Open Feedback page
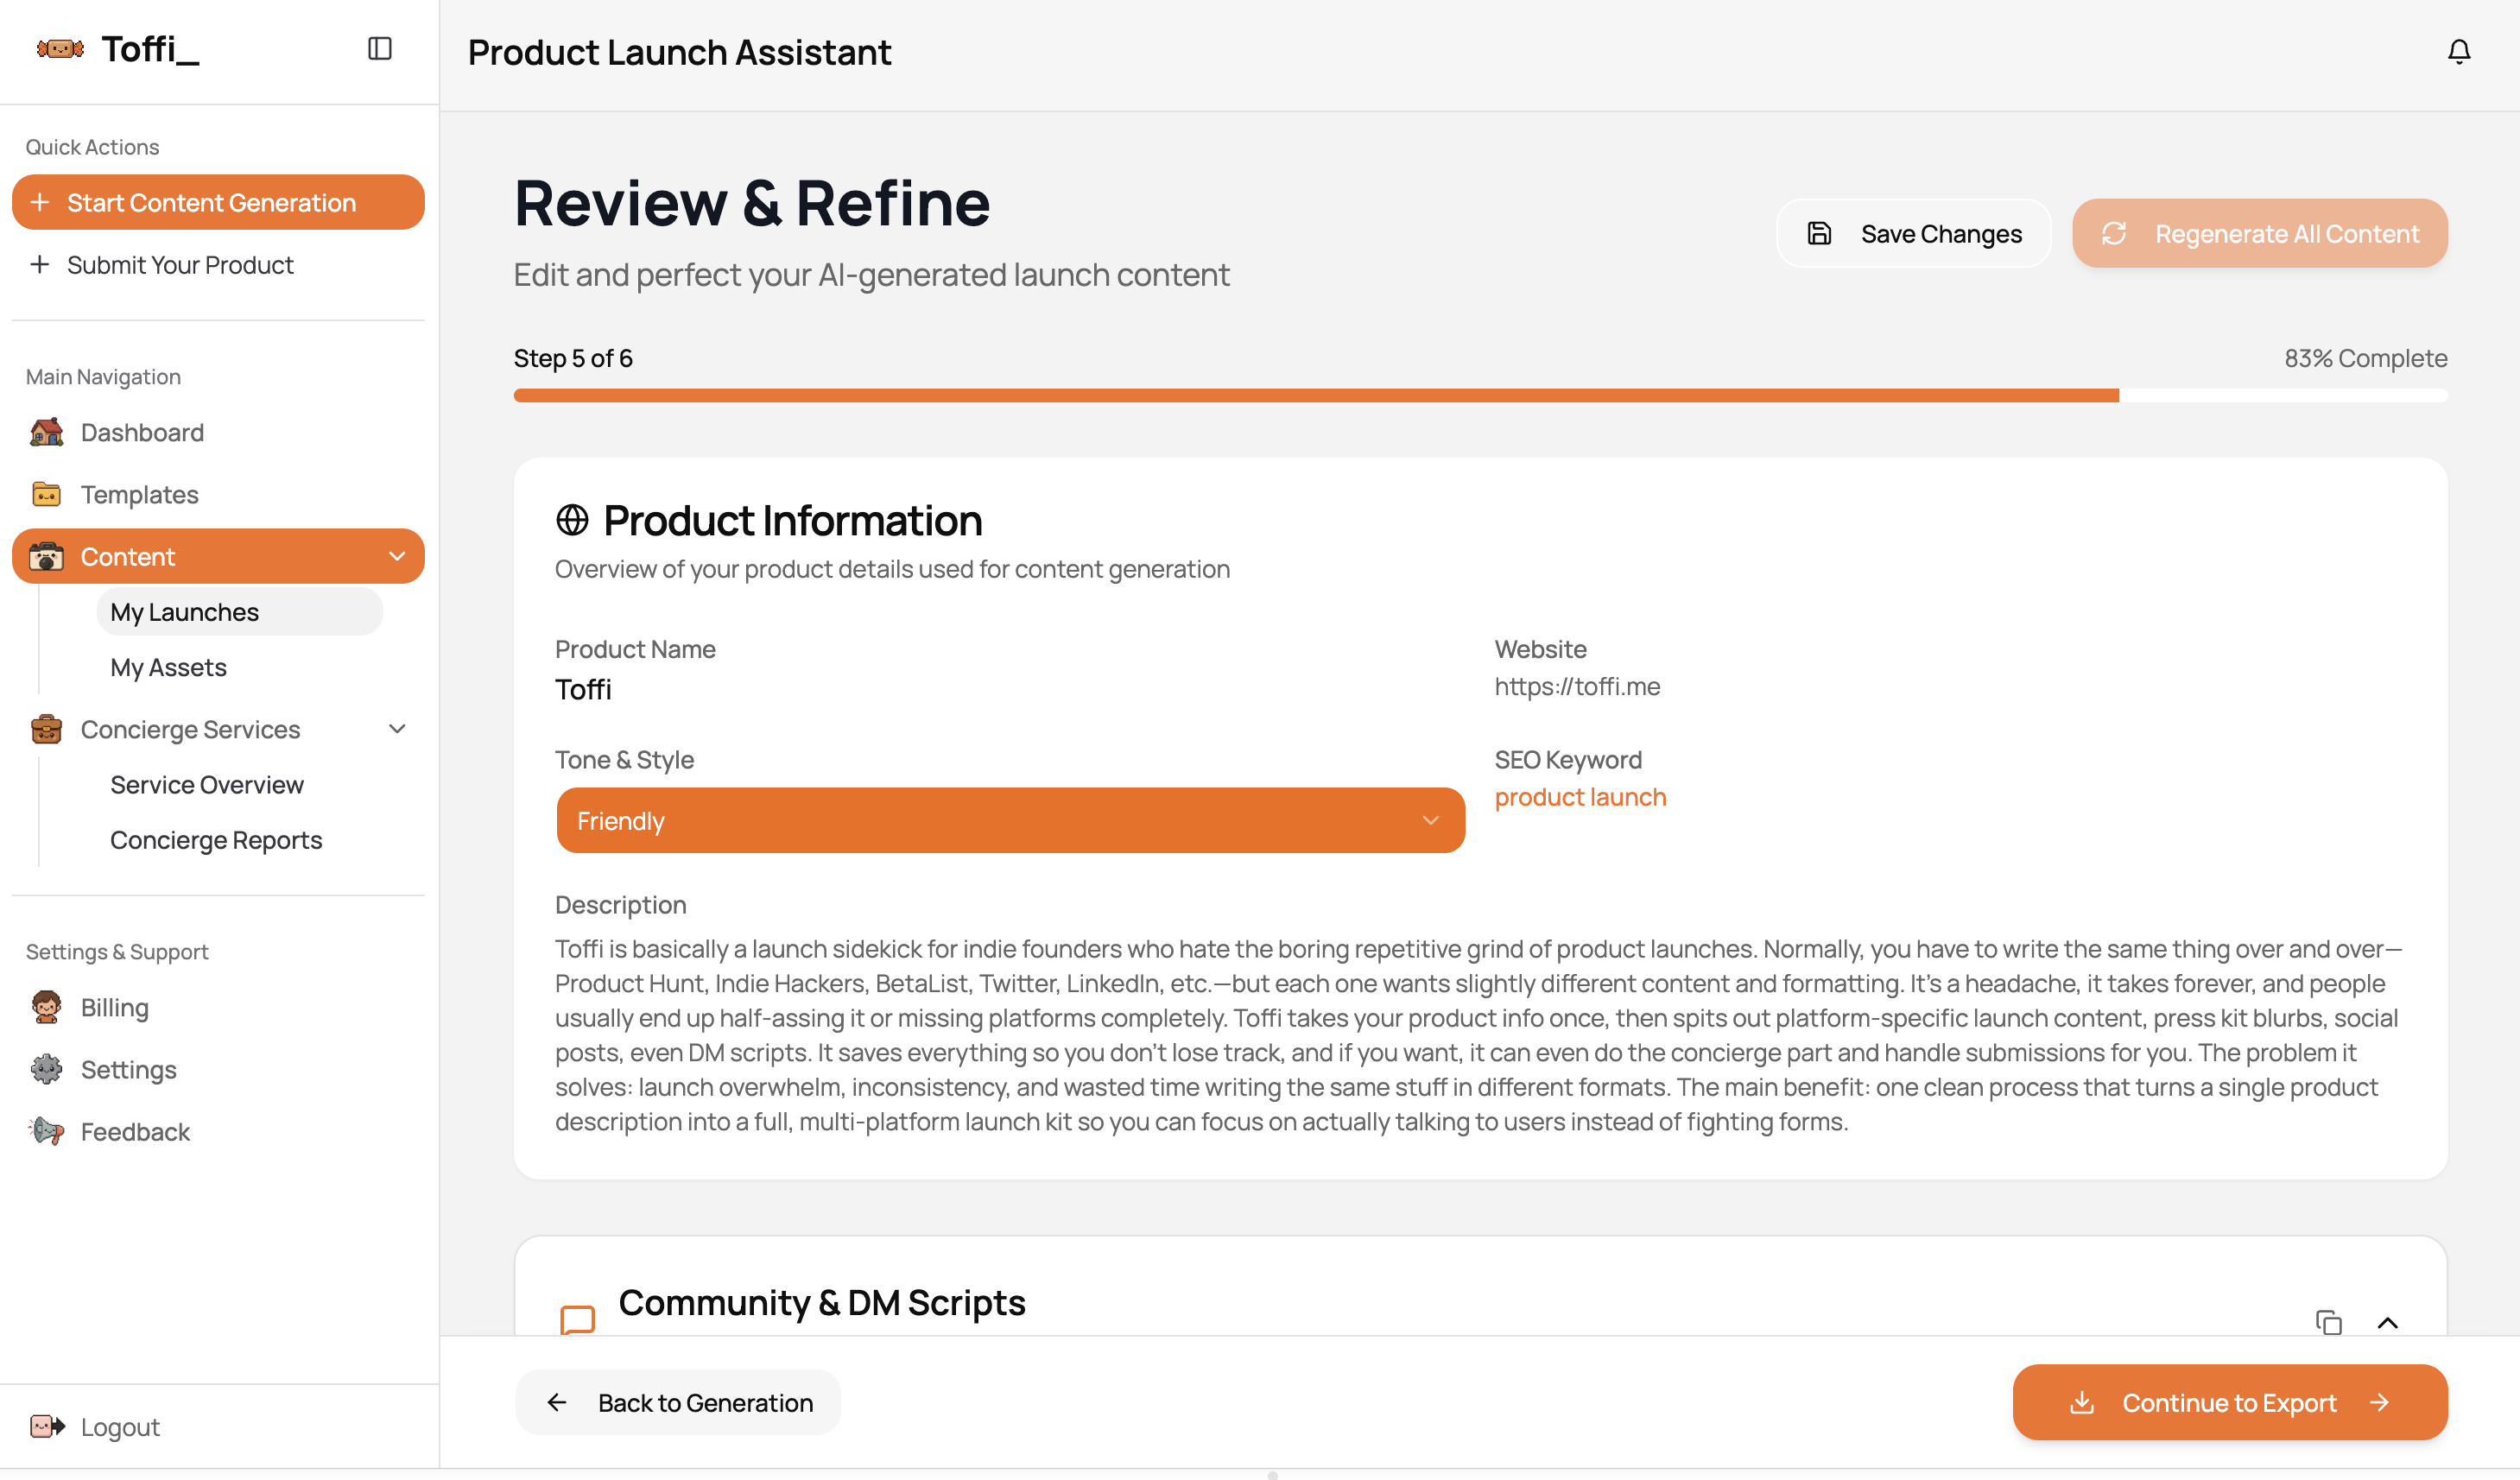The height and width of the screenshot is (1480, 2520). click(218, 1131)
